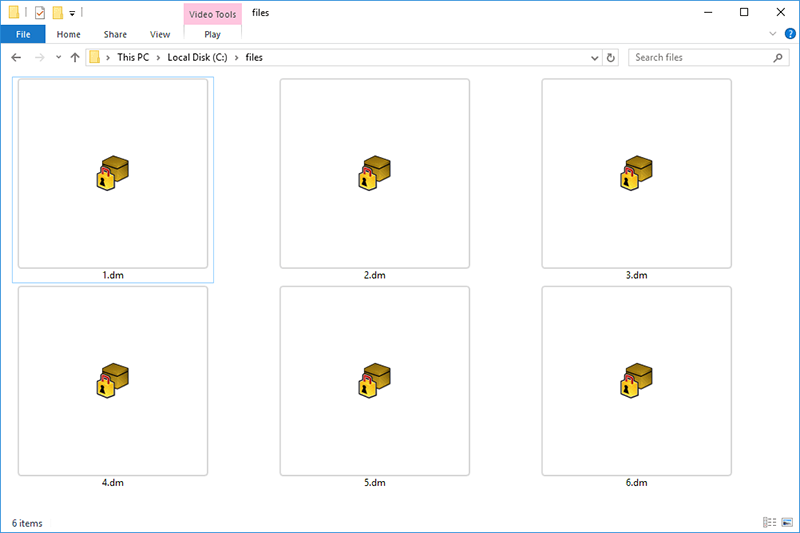Refresh the files folder view

pos(611,58)
